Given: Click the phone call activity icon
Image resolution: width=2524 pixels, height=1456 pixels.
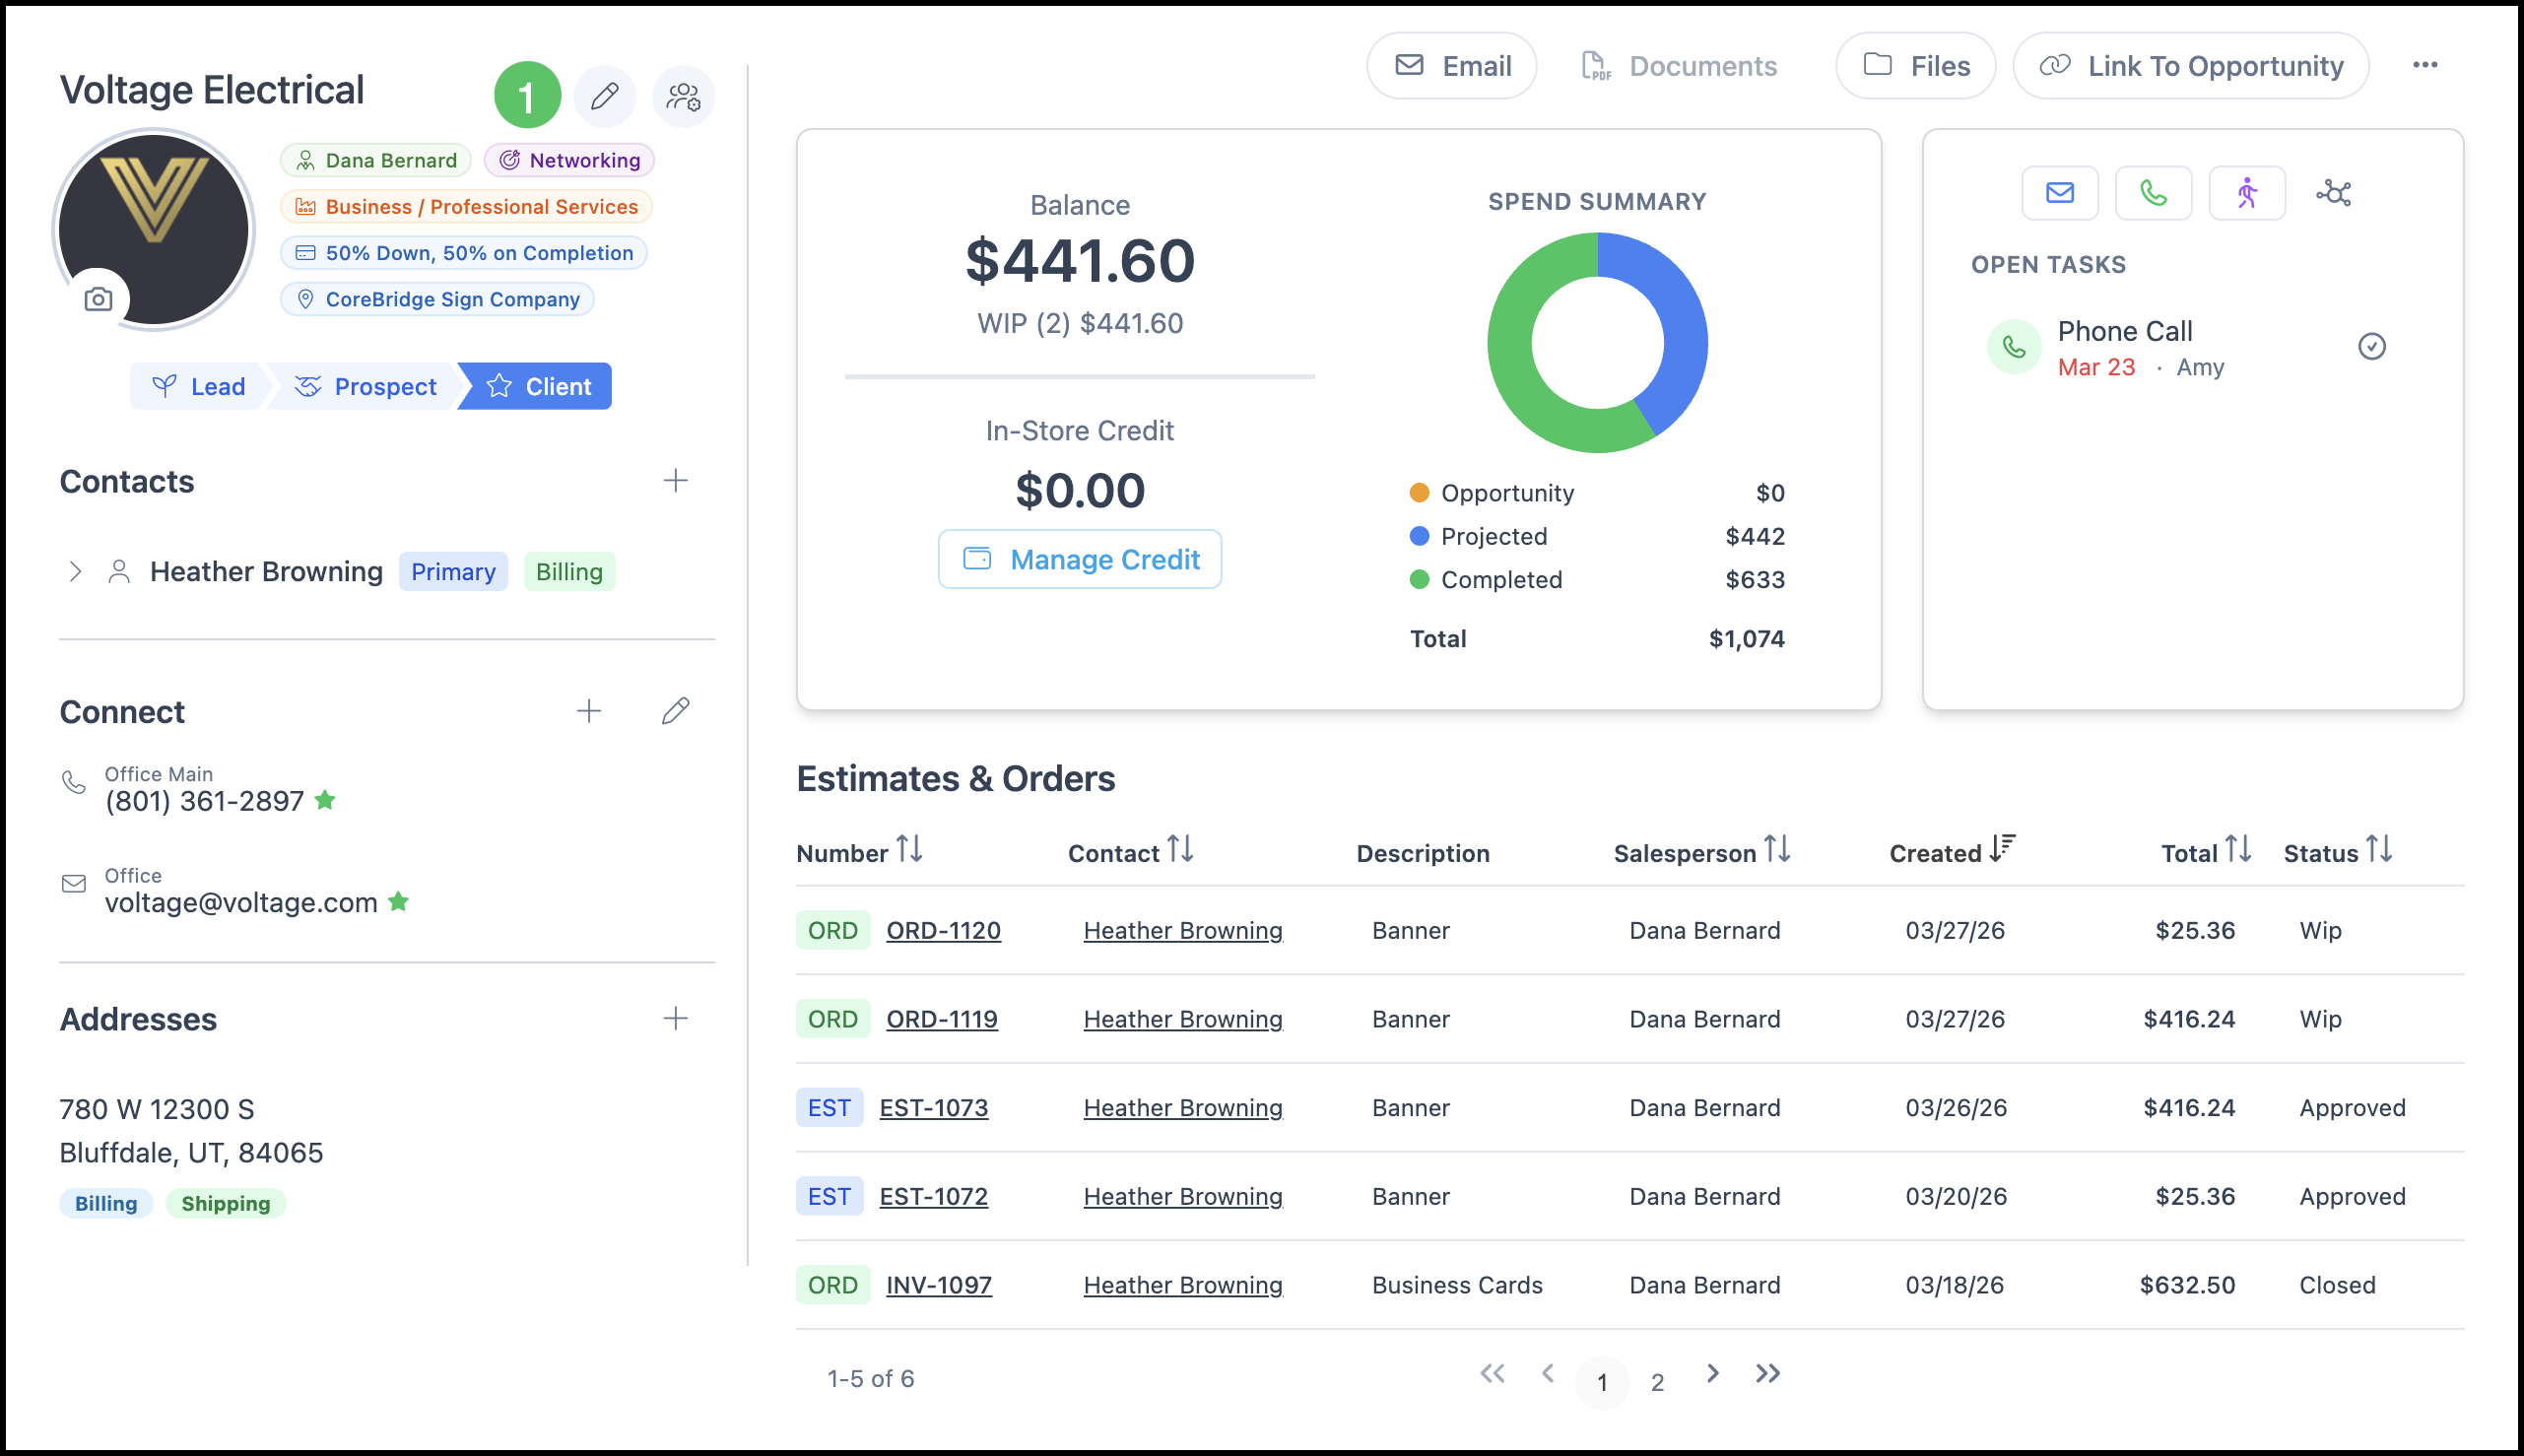Looking at the screenshot, I should [x=2152, y=193].
